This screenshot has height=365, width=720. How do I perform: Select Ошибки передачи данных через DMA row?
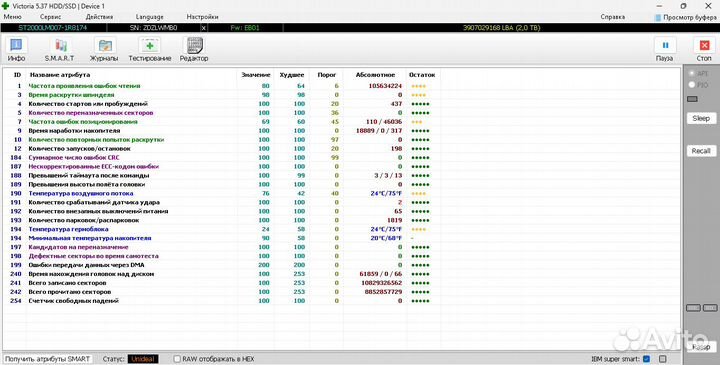tap(221, 265)
